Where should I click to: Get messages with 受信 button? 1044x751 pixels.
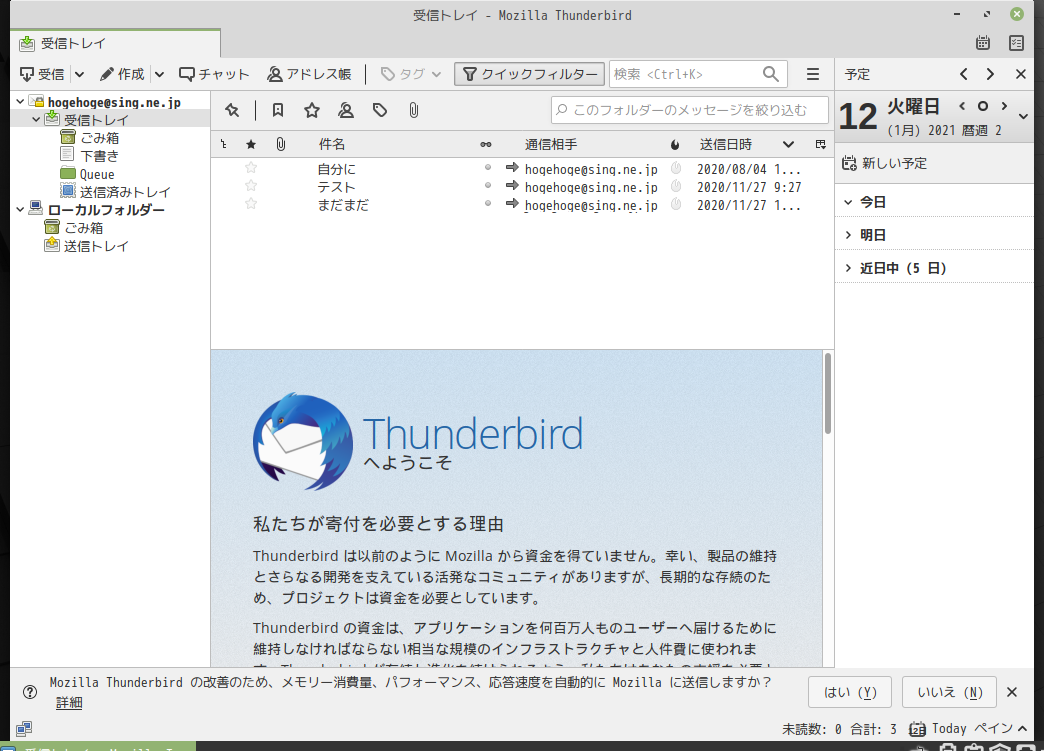(42, 74)
